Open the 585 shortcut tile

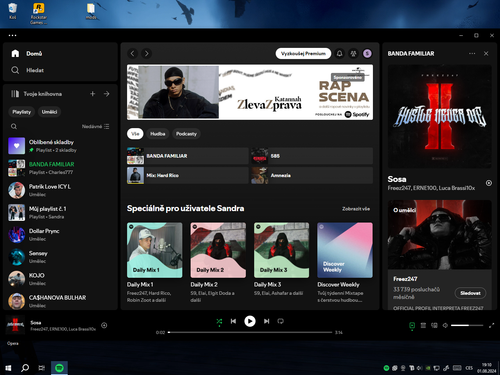pos(312,156)
